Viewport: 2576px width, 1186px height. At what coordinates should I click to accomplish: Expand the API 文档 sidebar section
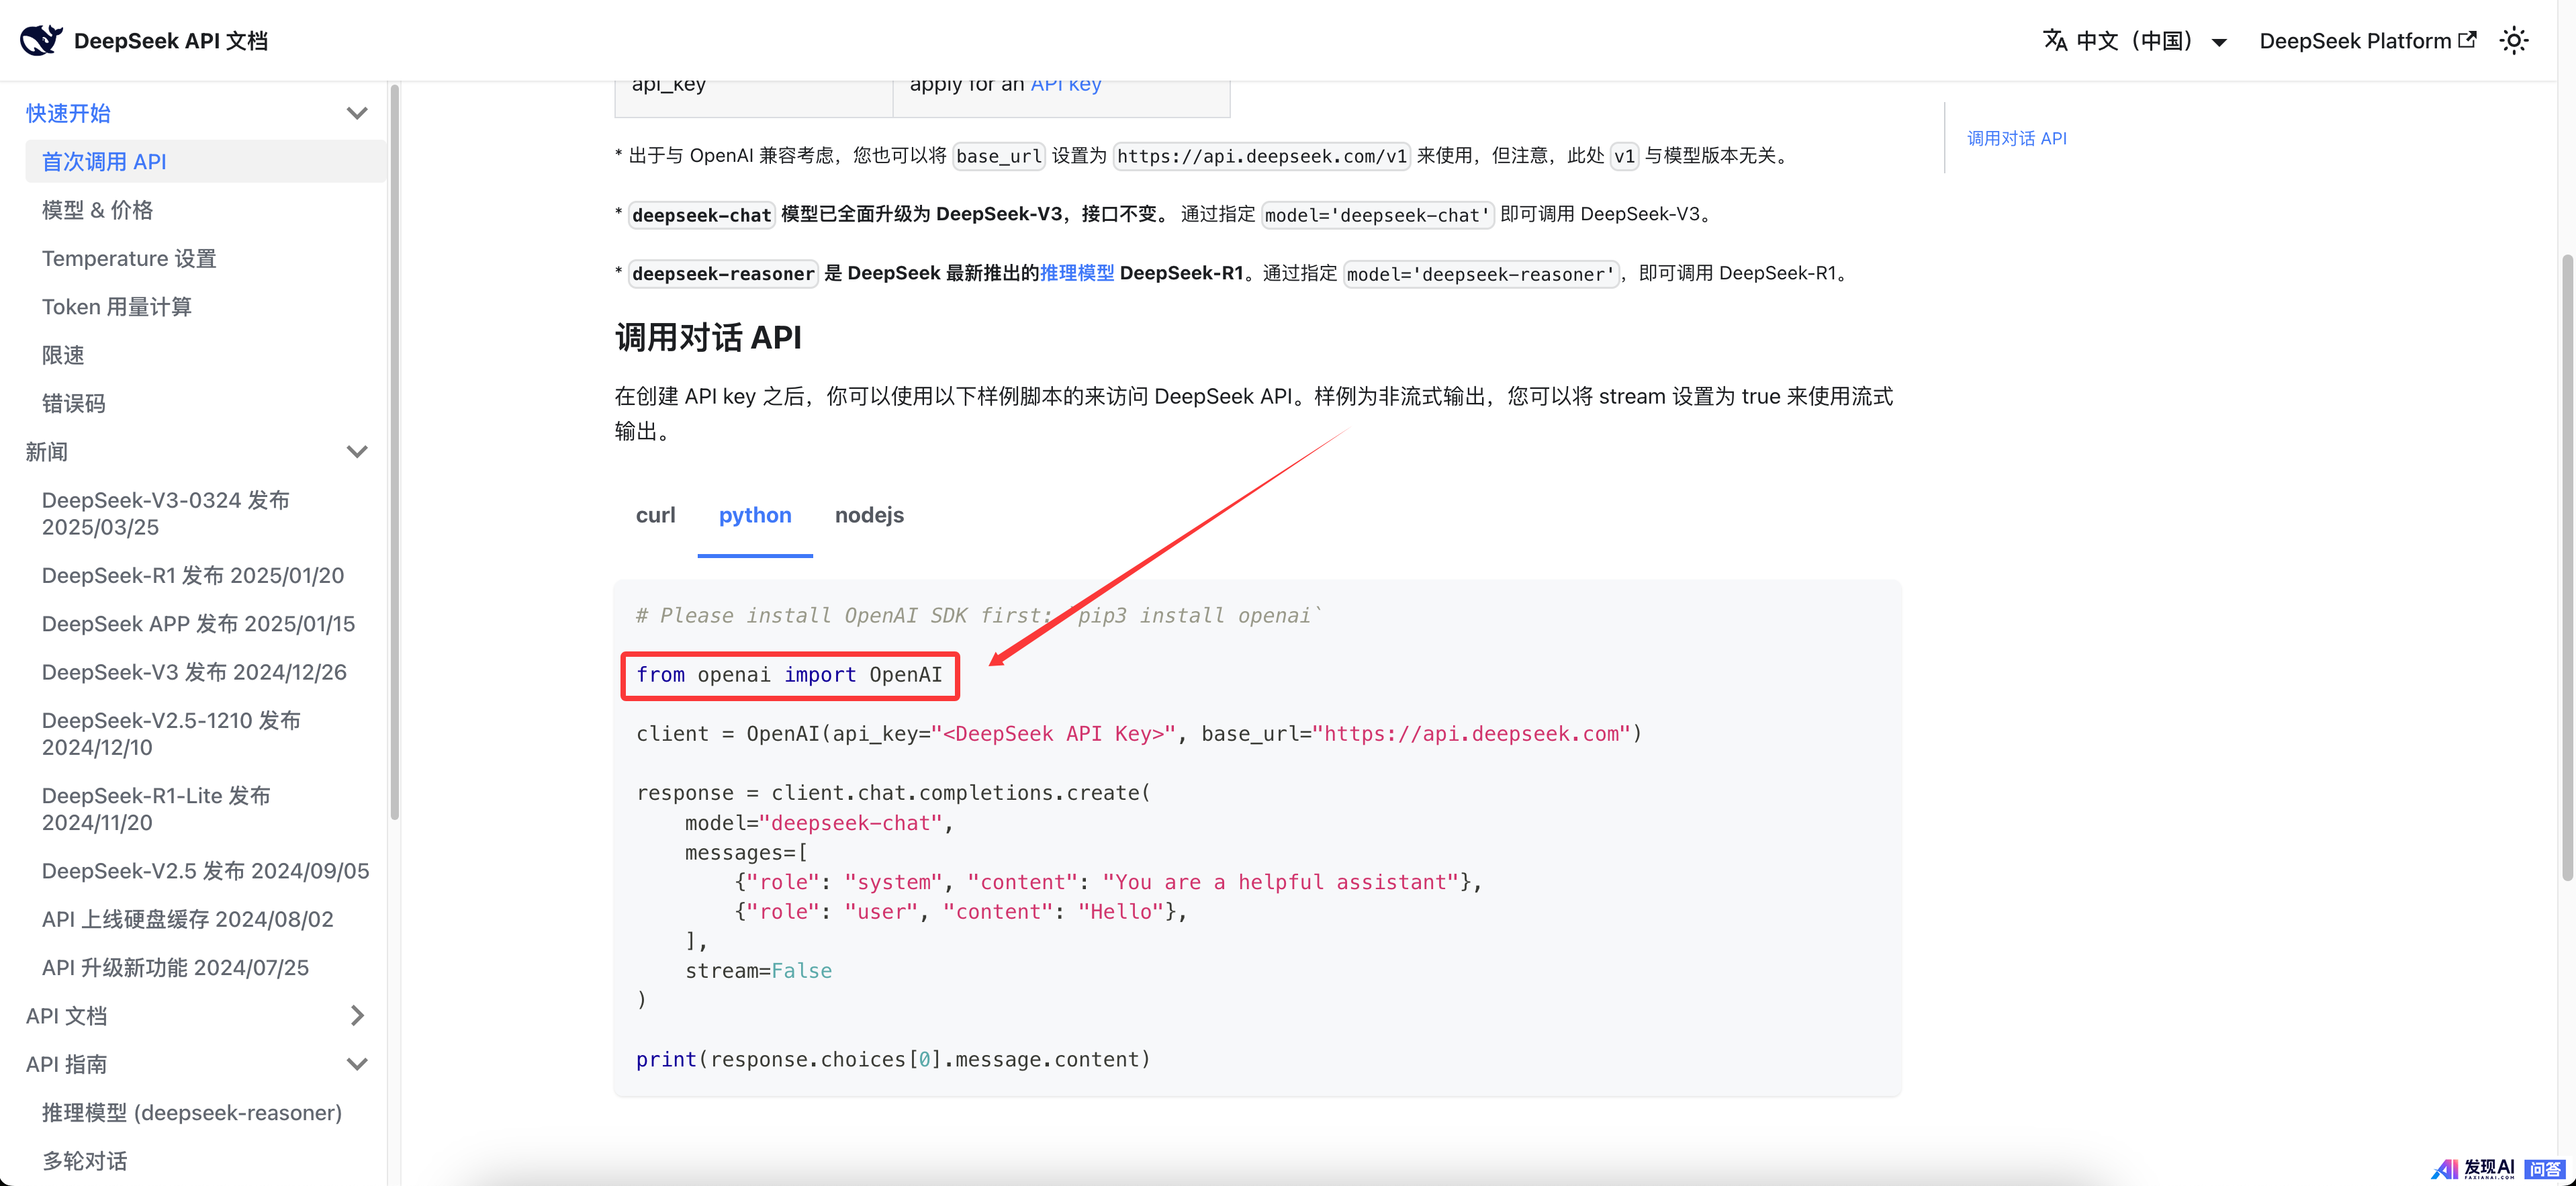pyautogui.click(x=357, y=1016)
